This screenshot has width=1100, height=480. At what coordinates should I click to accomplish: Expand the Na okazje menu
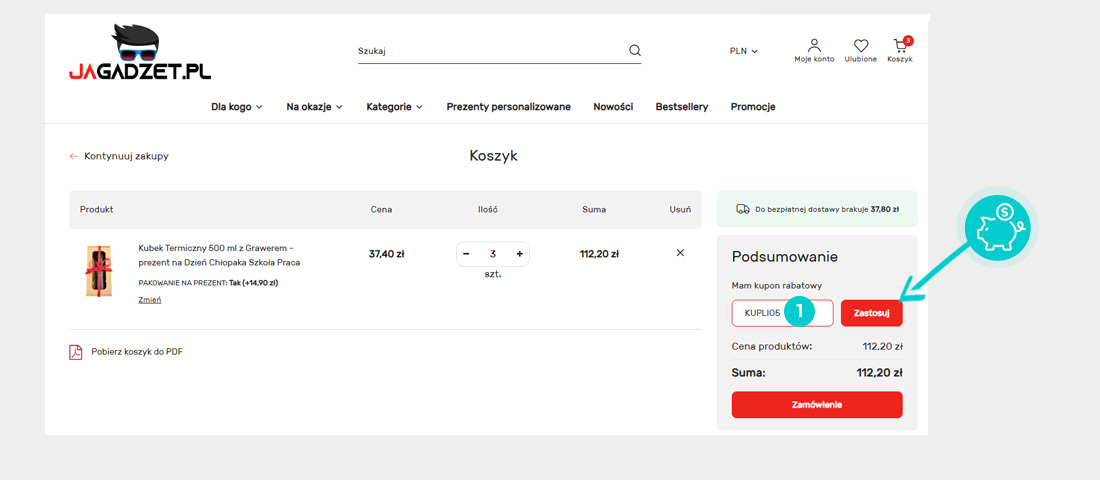[314, 107]
